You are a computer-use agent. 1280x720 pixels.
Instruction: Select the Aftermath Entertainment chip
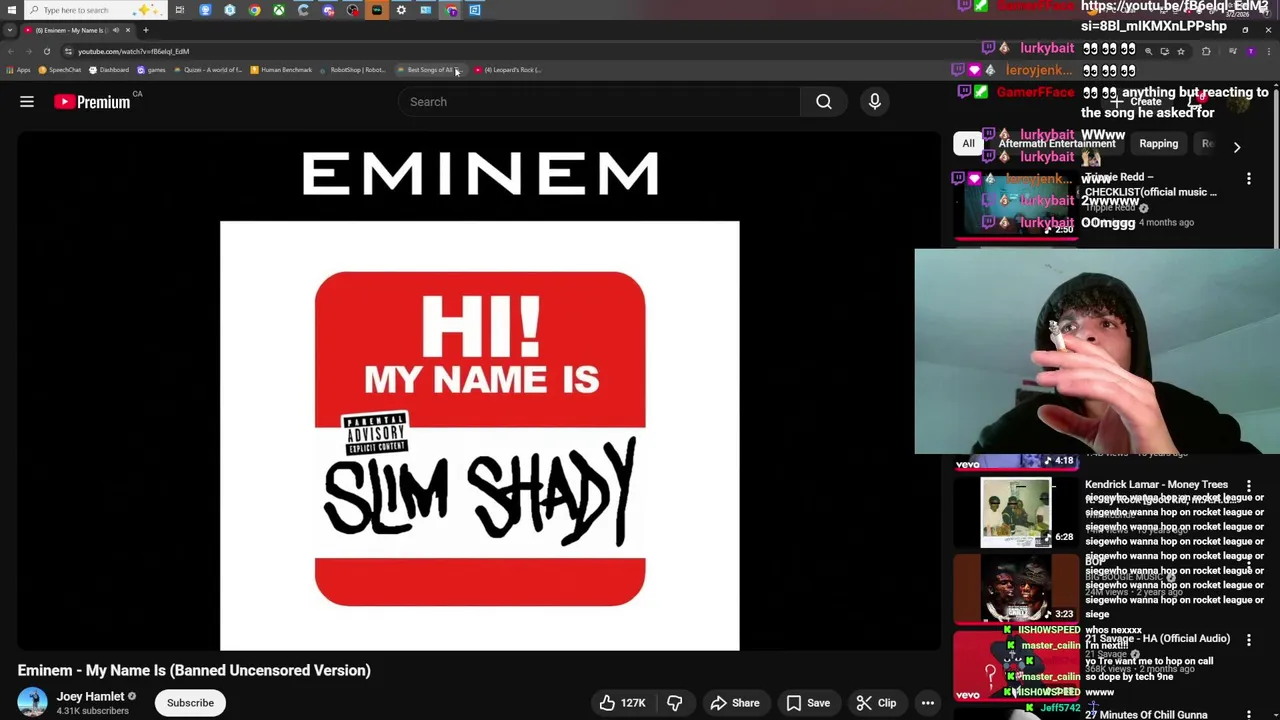[x=1056, y=144]
